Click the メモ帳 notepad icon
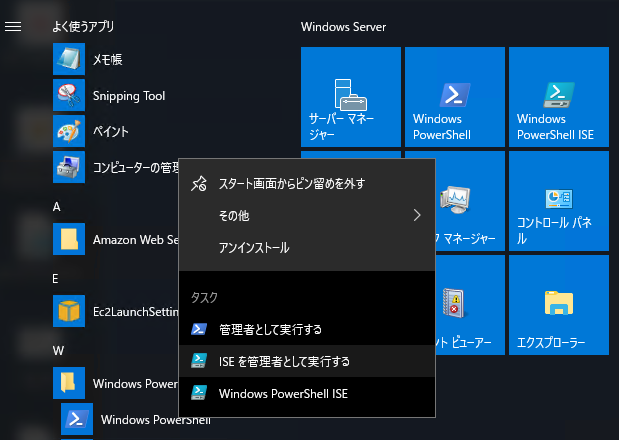619x440 pixels. tap(69, 59)
